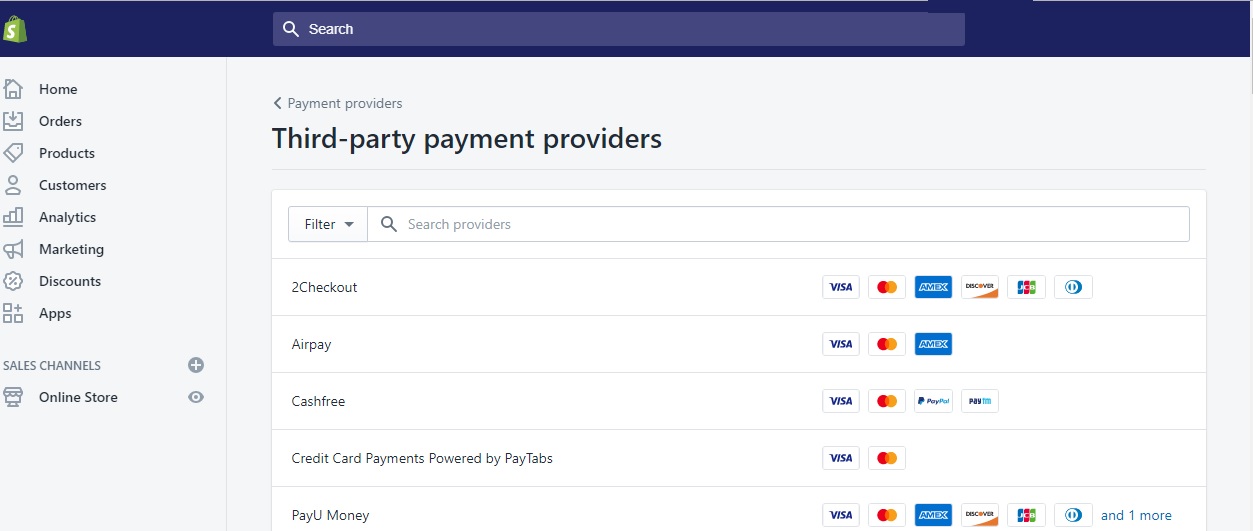Image resolution: width=1253 pixels, height=531 pixels.
Task: Open Home in the sidebar
Action: point(58,89)
